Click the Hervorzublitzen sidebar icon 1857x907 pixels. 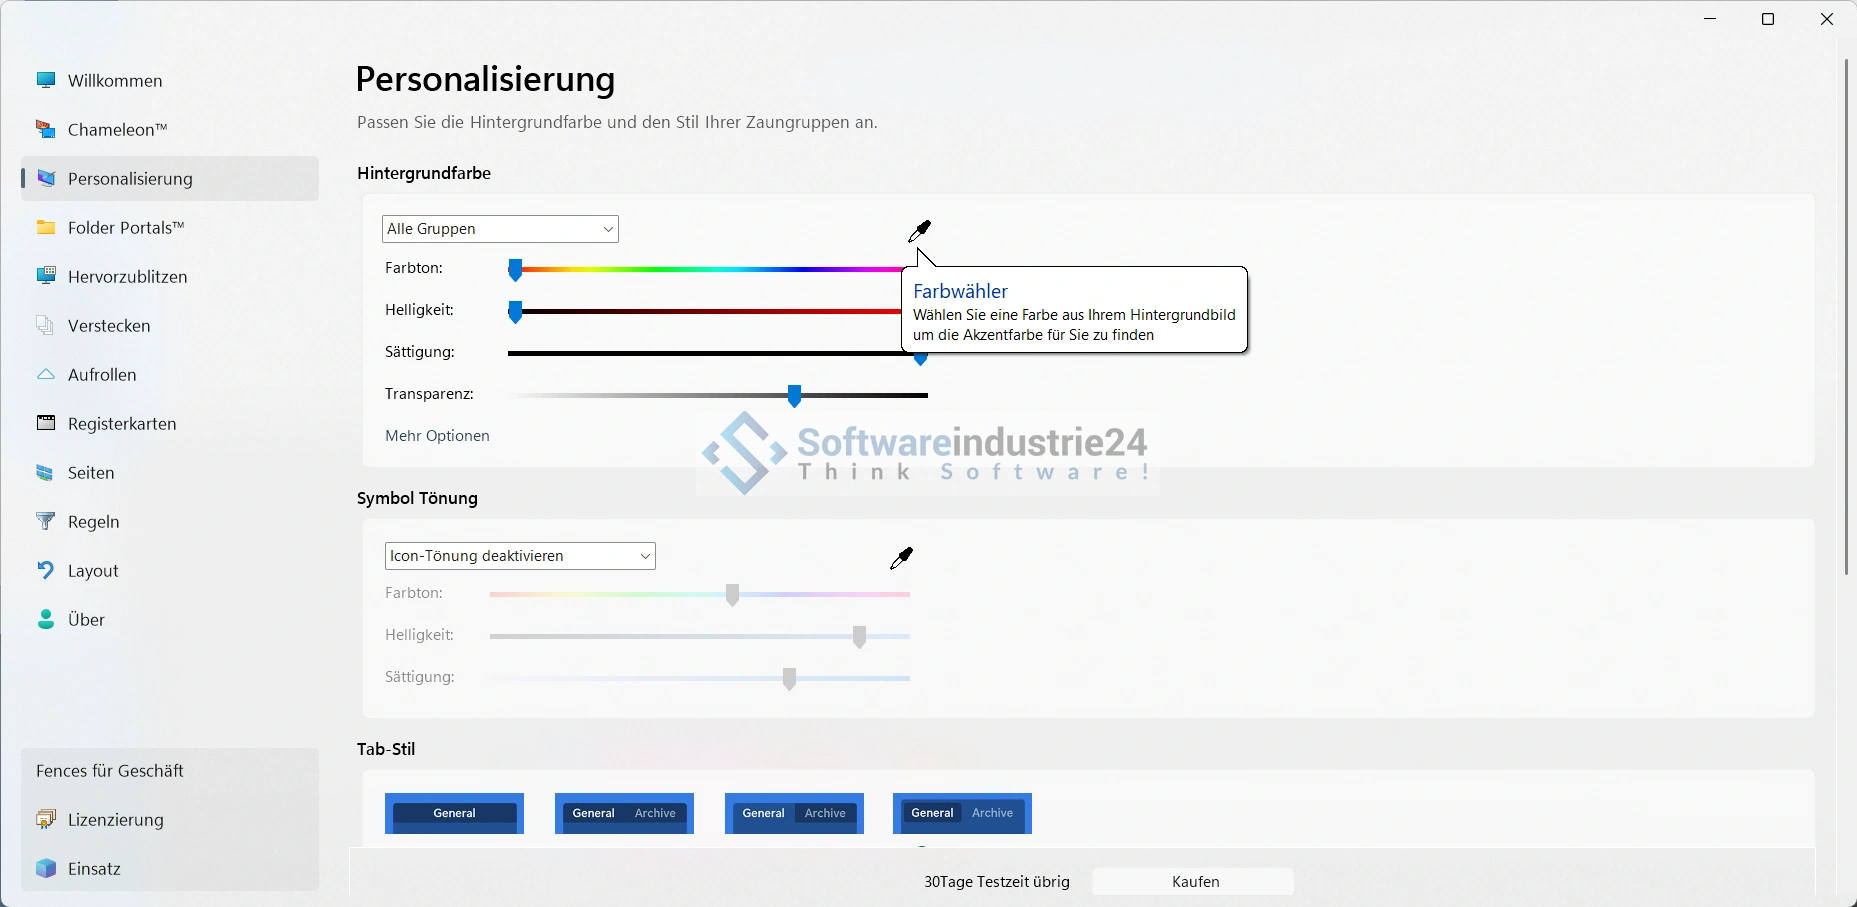pyautogui.click(x=46, y=277)
